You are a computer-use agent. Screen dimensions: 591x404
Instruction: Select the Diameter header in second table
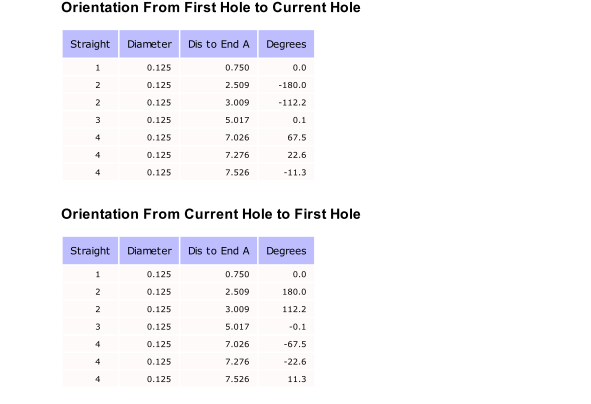149,251
